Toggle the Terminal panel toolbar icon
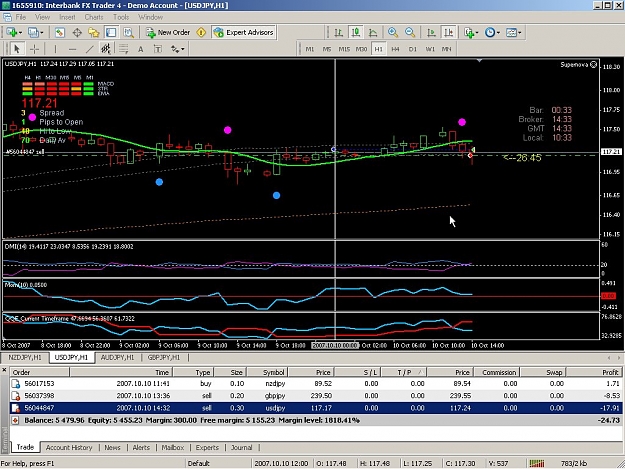Image resolution: width=625 pixels, height=469 pixels. (x=111, y=33)
